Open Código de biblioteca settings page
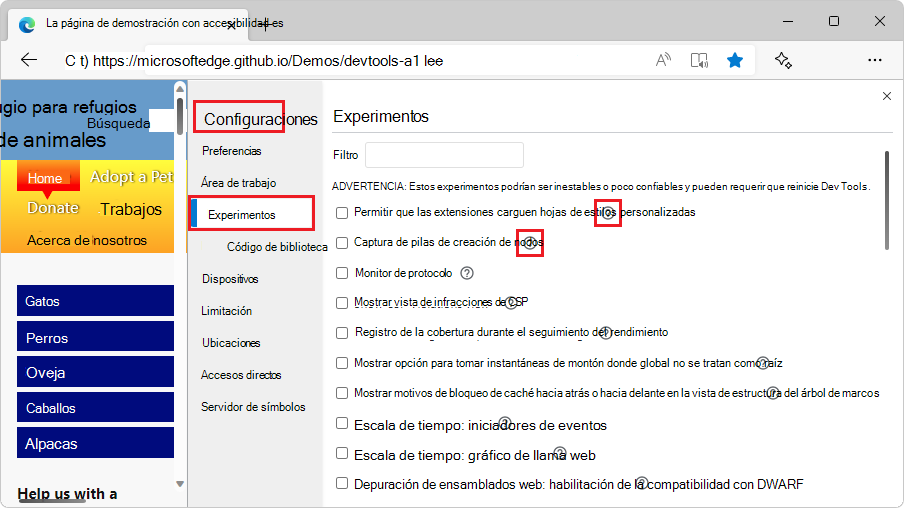The width and height of the screenshot is (904, 508). [x=277, y=247]
